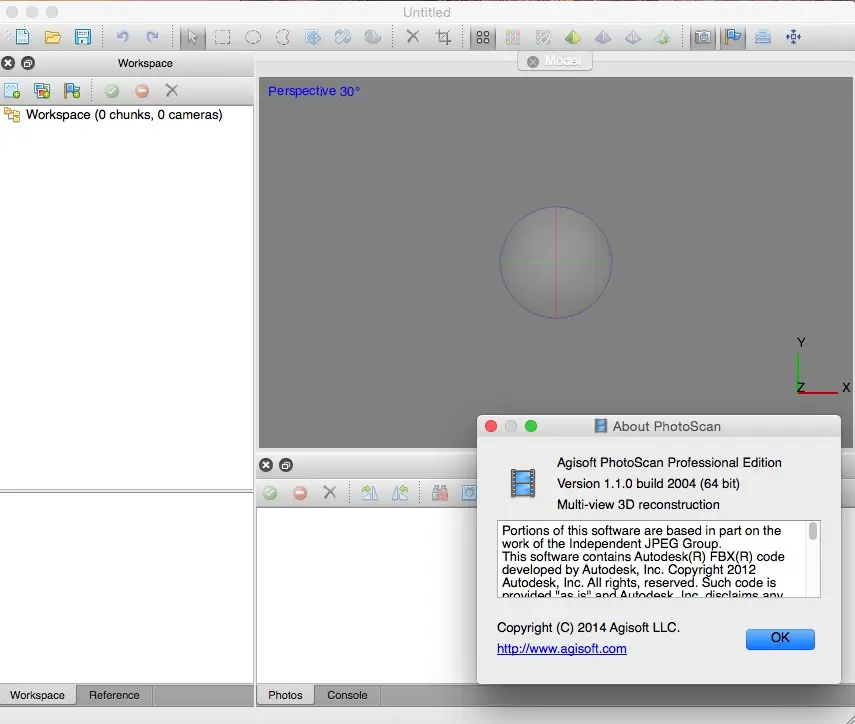
Task: Click the Perspective 30° label in viewport
Action: click(x=314, y=91)
